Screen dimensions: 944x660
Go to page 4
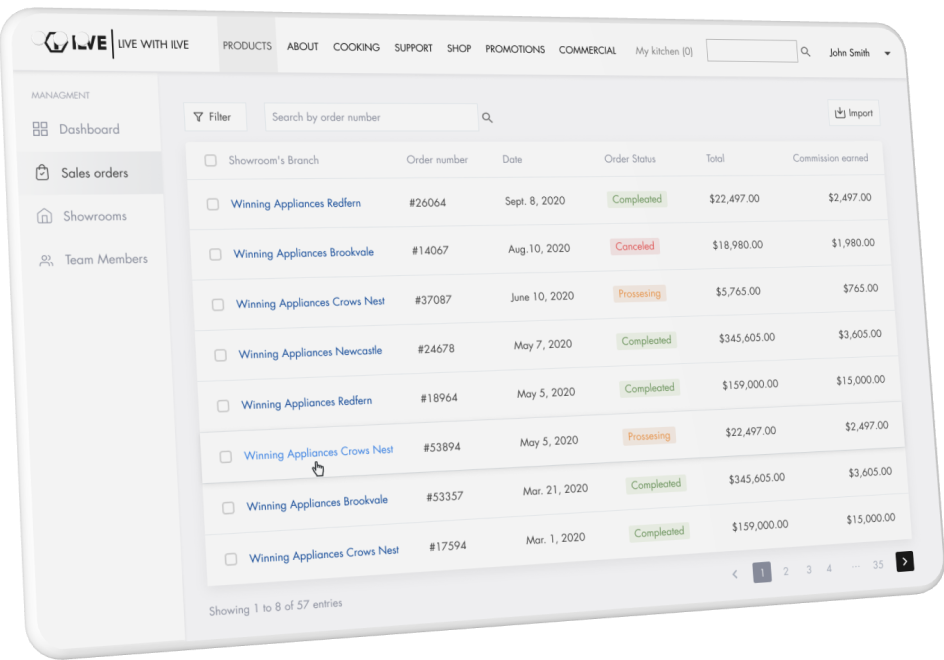click(829, 568)
